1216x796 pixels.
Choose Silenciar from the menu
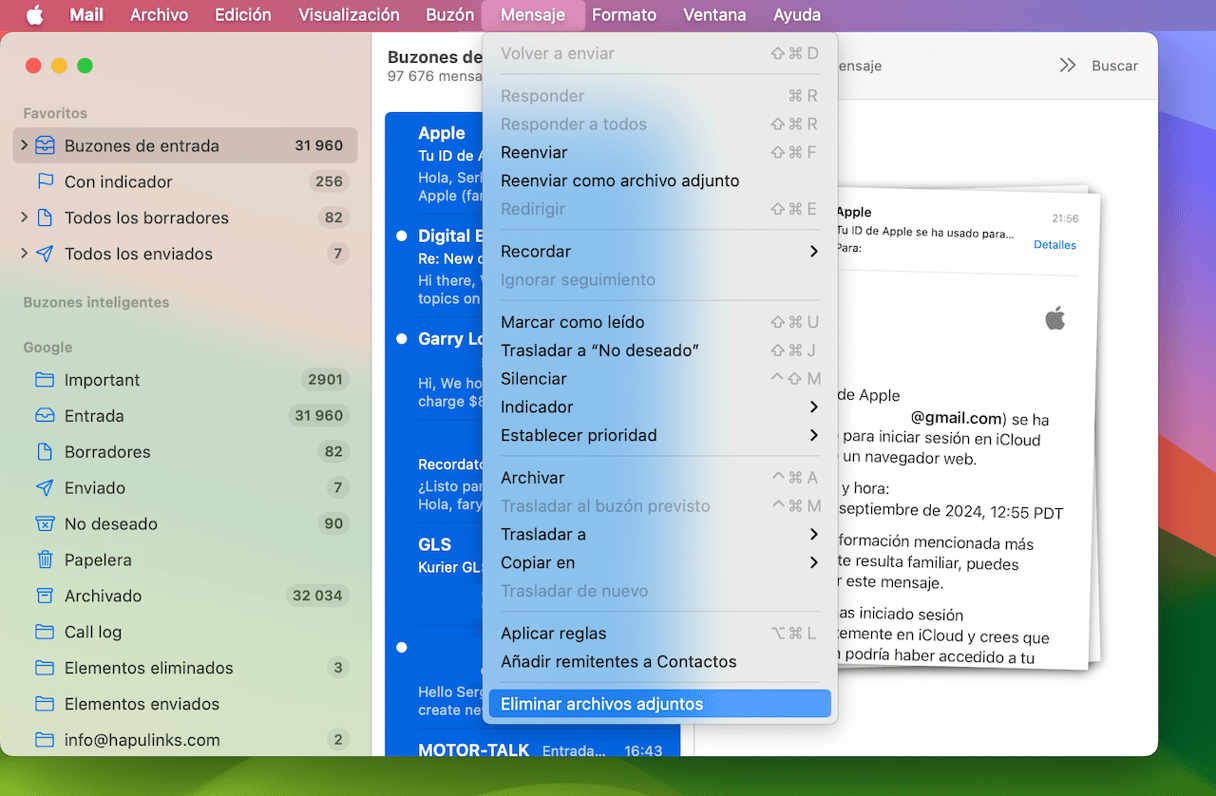coord(660,379)
